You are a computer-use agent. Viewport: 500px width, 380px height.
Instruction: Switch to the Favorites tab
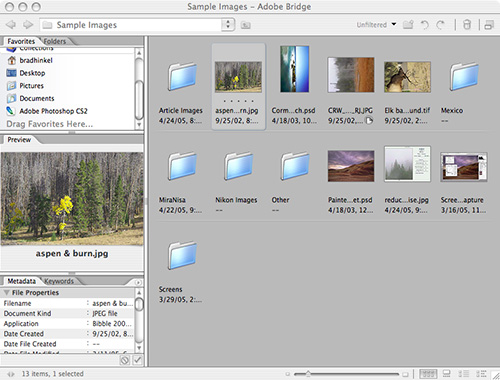21,41
